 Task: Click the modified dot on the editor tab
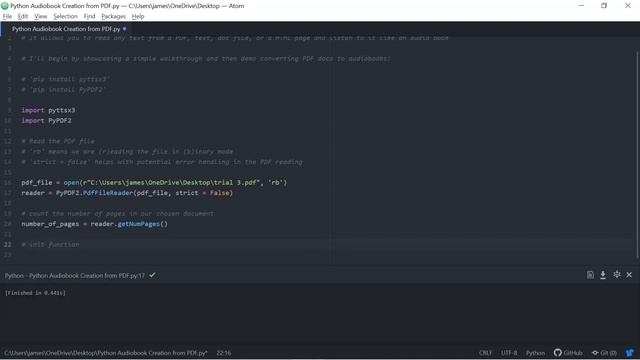tap(124, 29)
